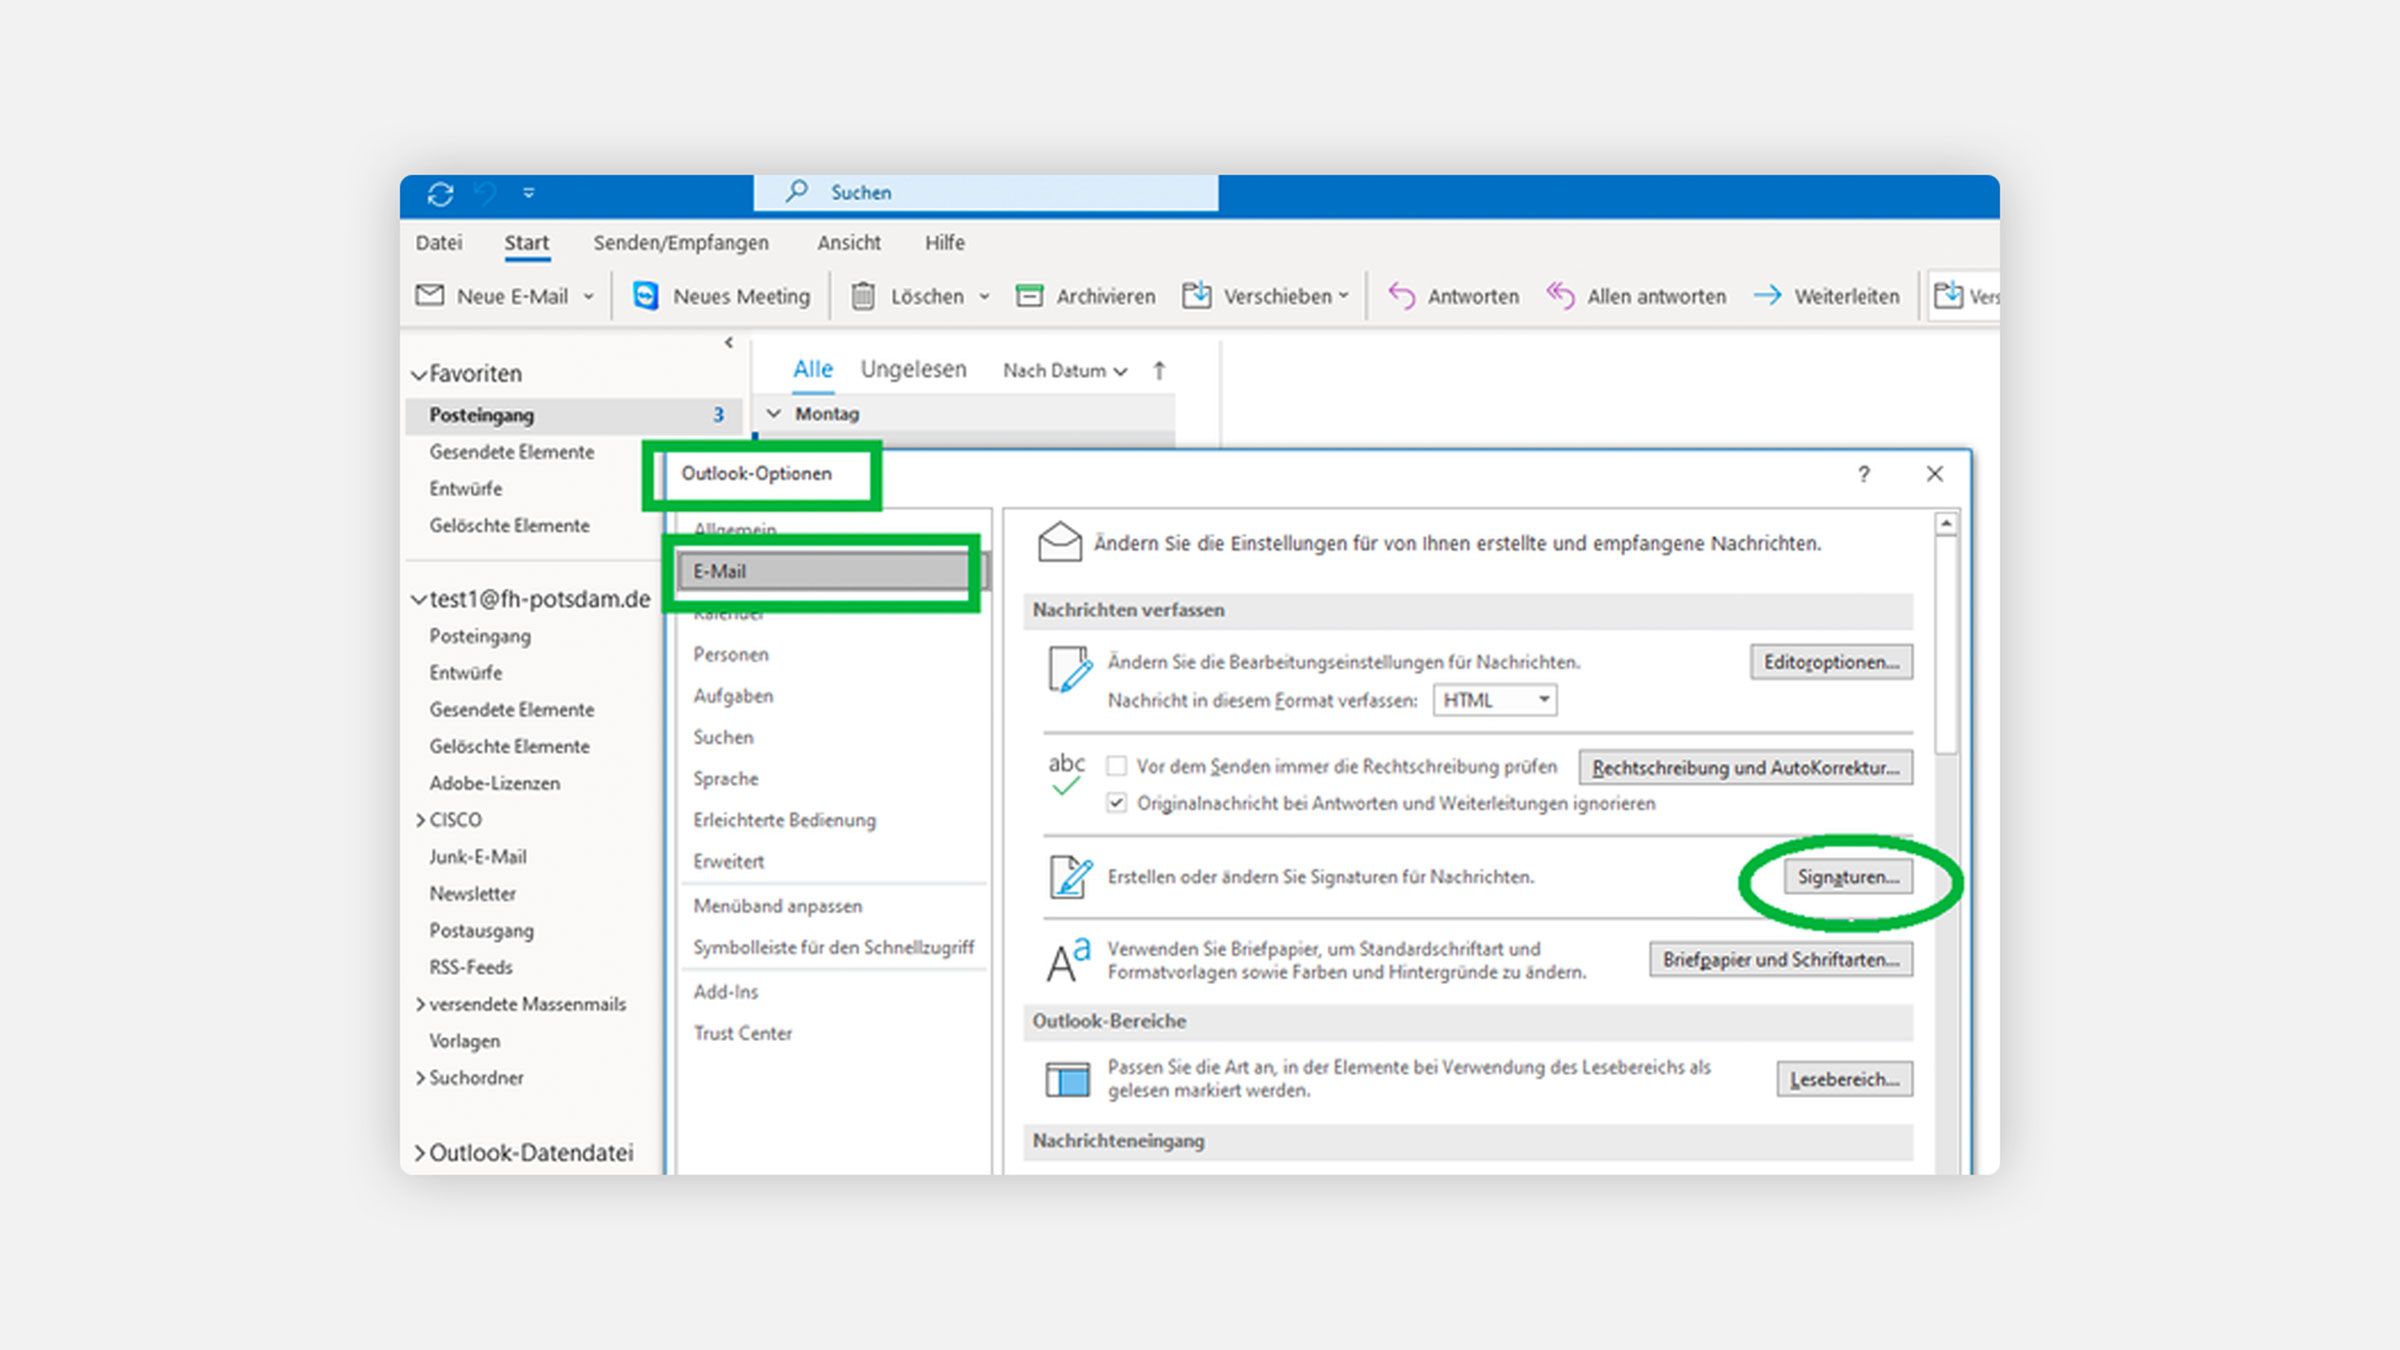Click the Editoroptionen button
Screen dimensions: 2400x1350
(1831, 662)
